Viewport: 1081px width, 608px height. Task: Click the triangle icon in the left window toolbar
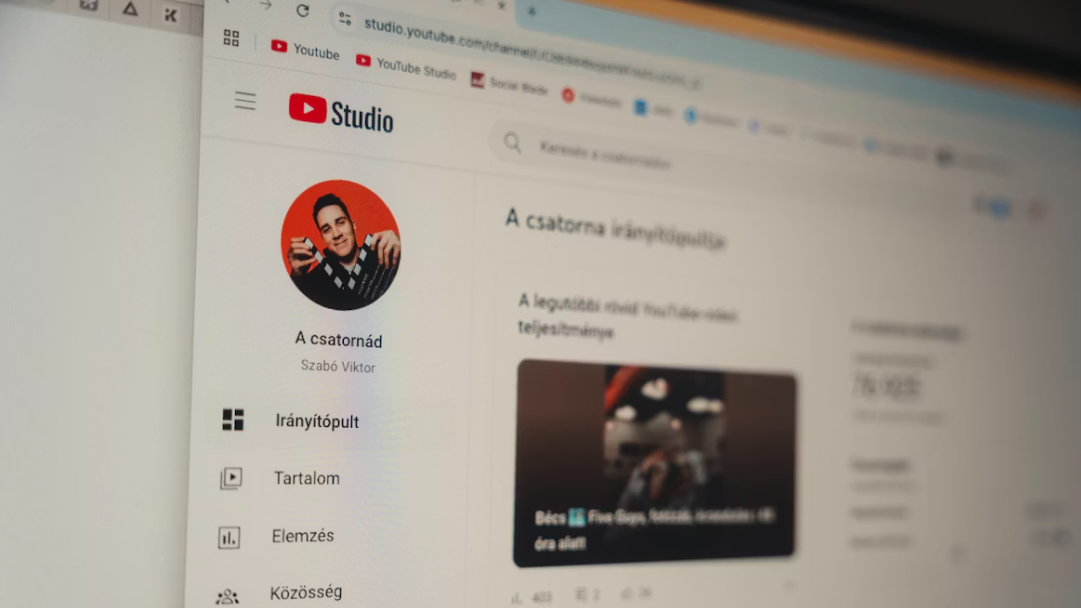pyautogui.click(x=130, y=10)
